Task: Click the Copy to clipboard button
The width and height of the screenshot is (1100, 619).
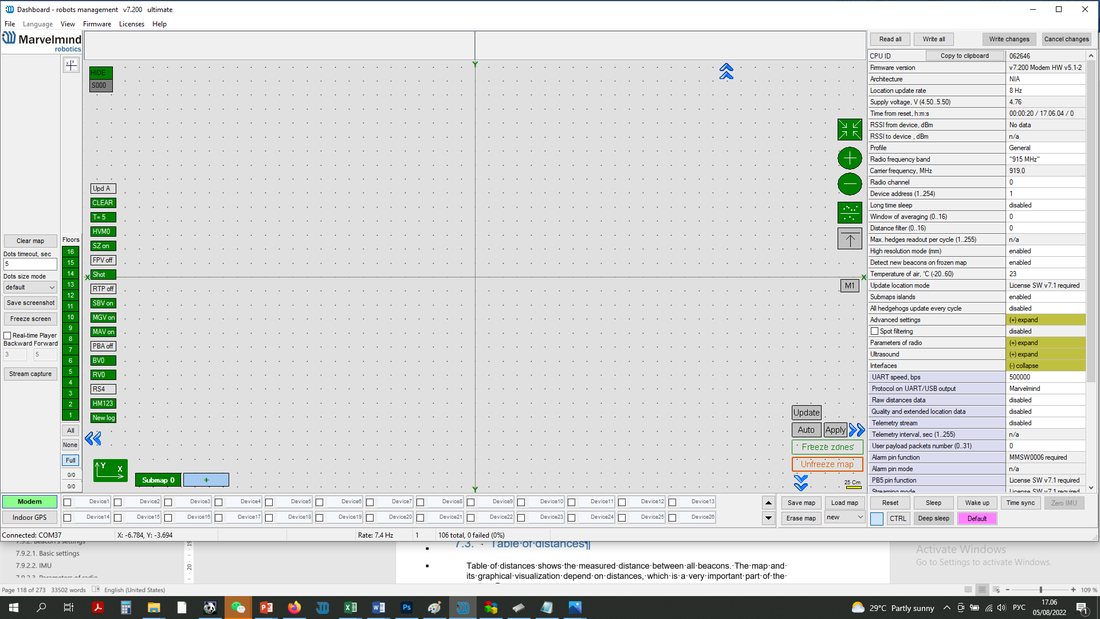Action: pyautogui.click(x=965, y=55)
